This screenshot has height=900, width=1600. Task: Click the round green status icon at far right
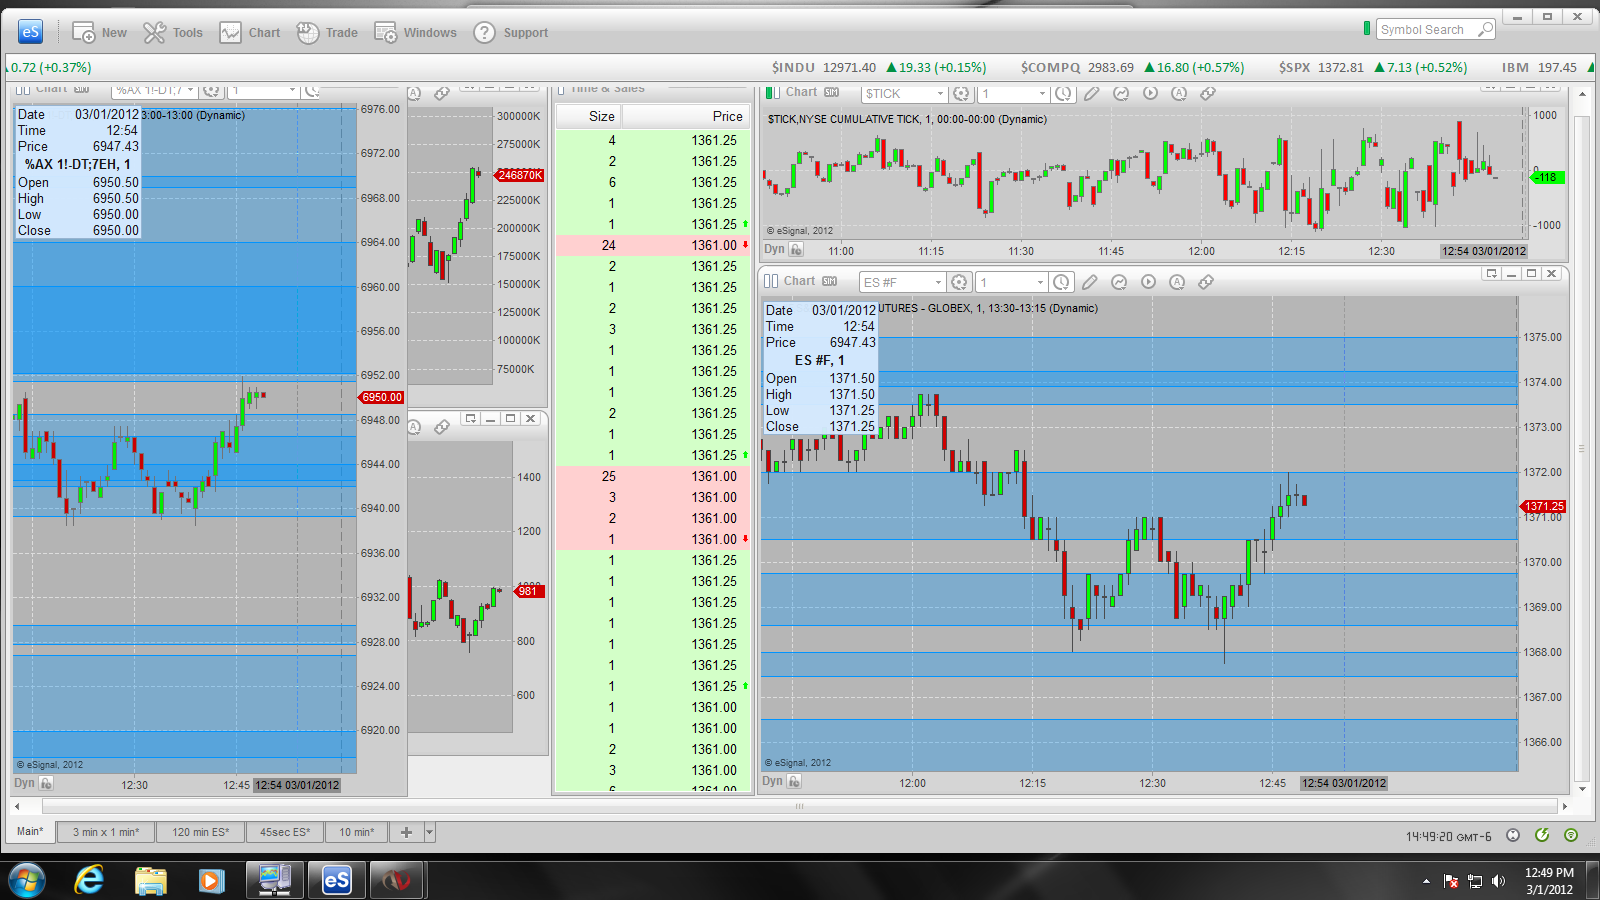click(x=1571, y=835)
